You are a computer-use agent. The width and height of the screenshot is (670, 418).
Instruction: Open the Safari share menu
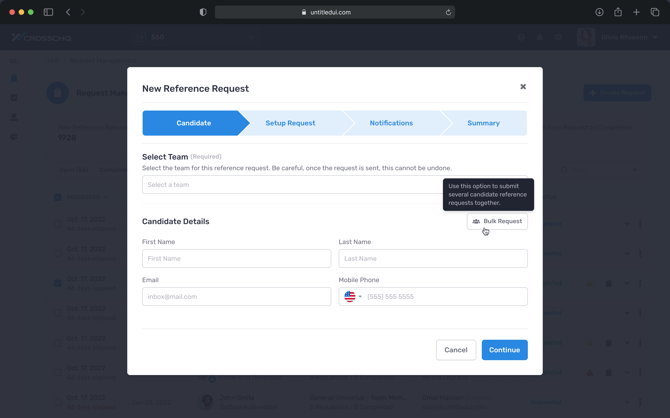tap(618, 12)
